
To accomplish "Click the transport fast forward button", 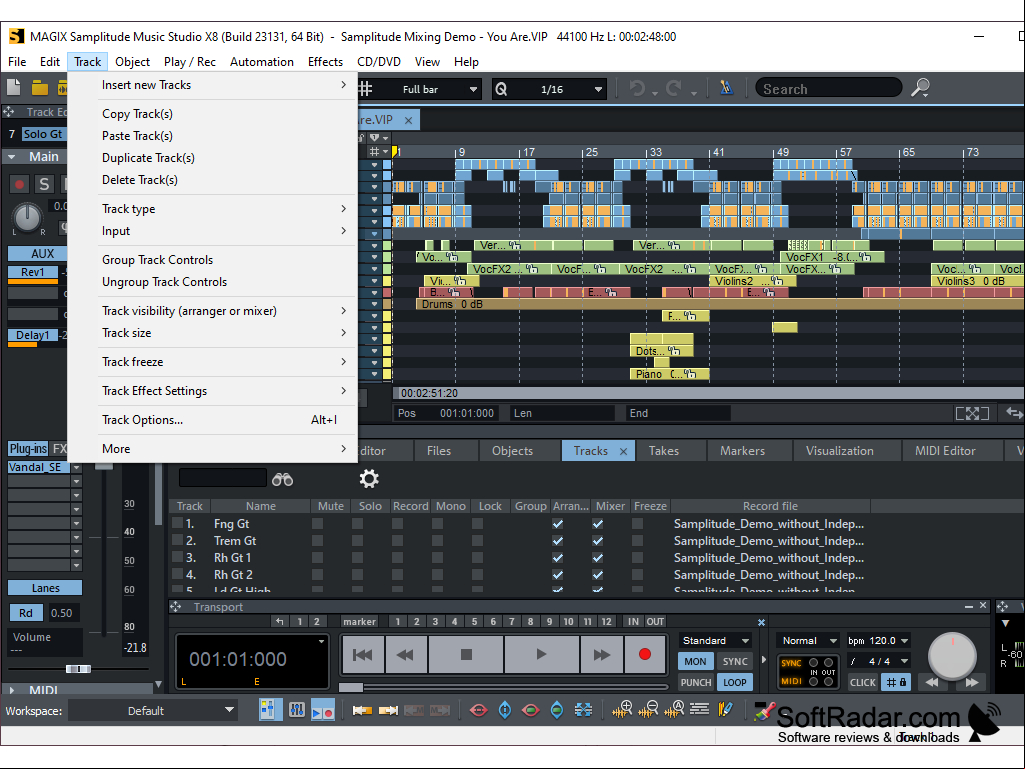I will coord(601,655).
